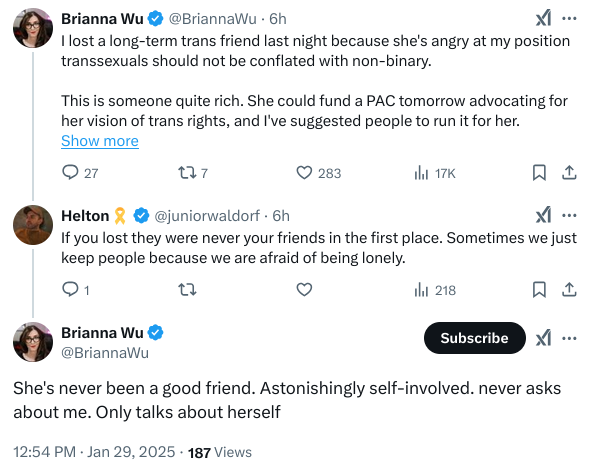Viewport: 592px width, 467px height.
Task: Click the Subscribe button
Action: coord(475,338)
